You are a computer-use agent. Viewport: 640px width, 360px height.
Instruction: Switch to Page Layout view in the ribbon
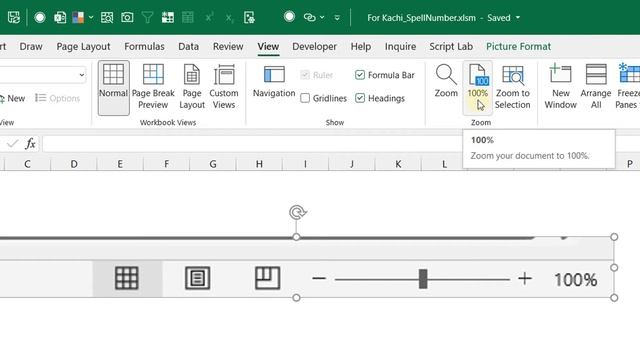click(192, 87)
